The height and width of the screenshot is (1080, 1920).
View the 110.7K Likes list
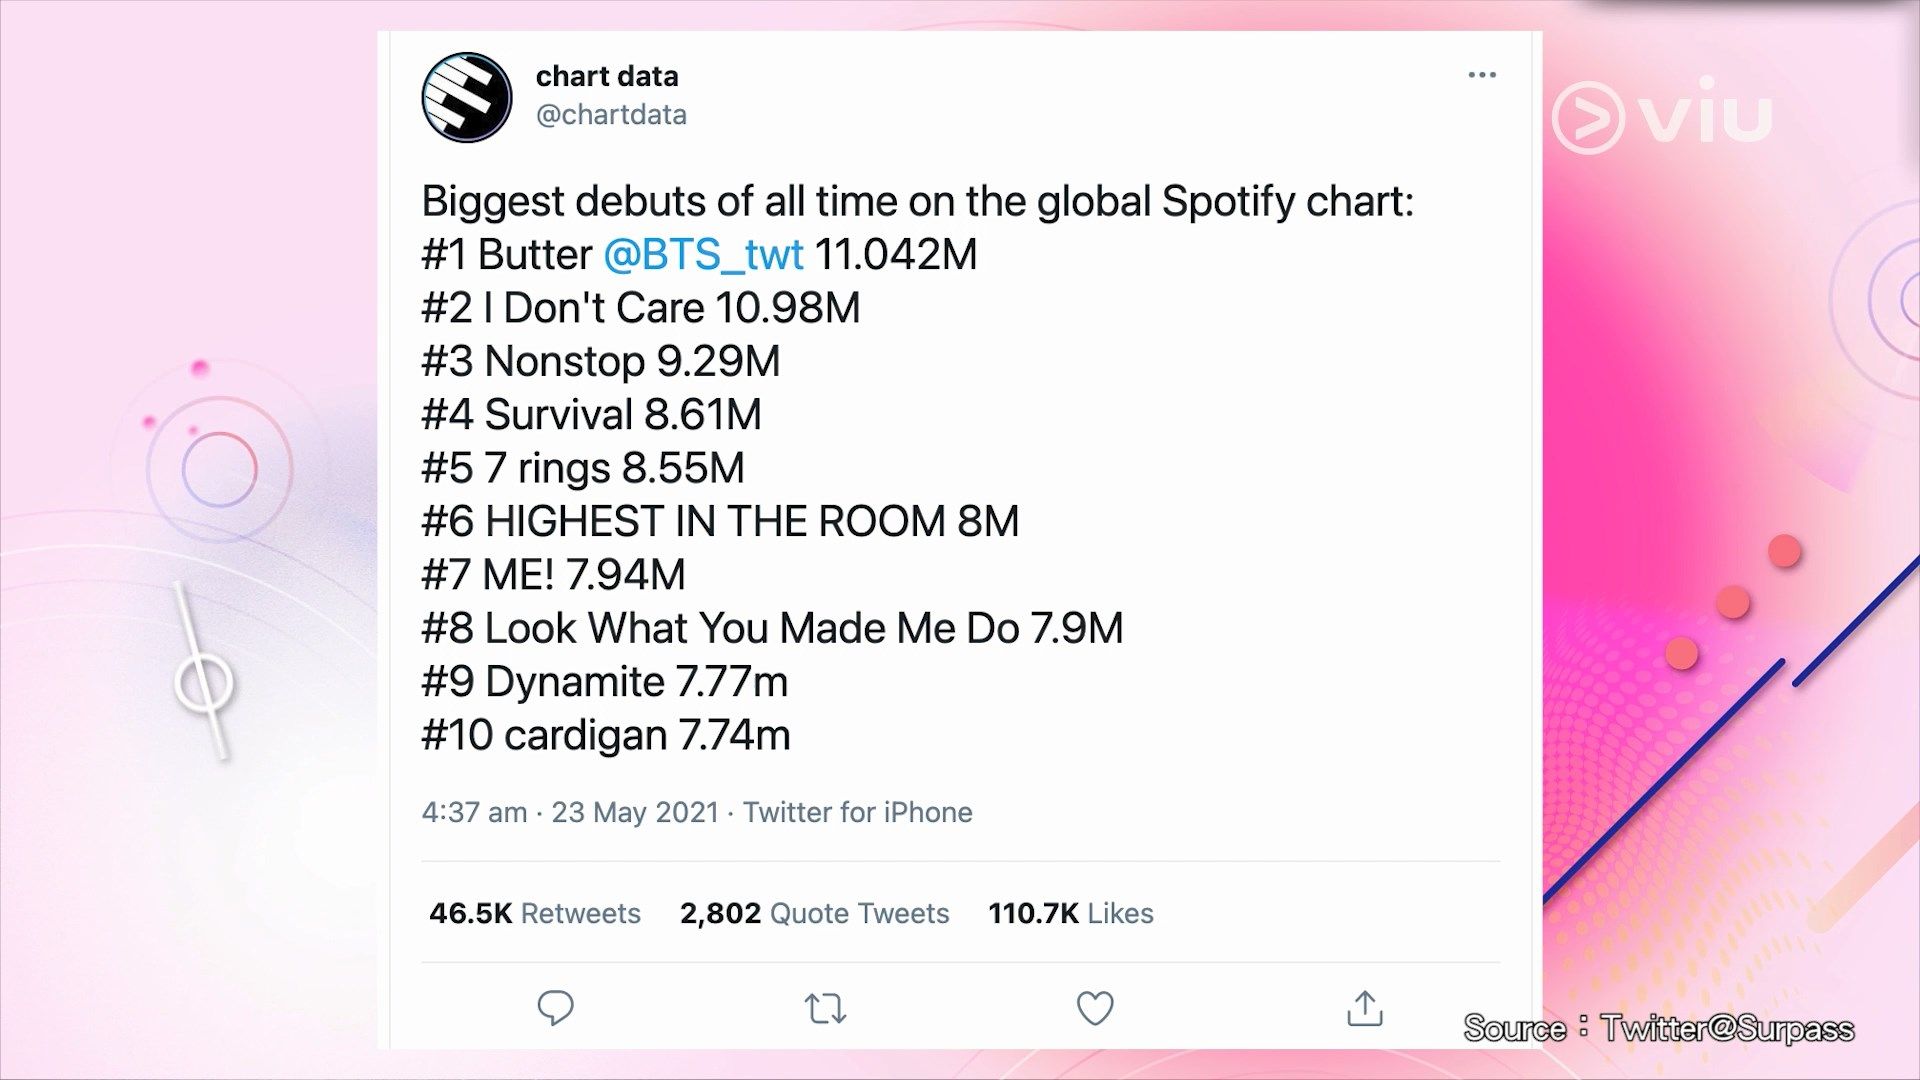click(x=1070, y=913)
